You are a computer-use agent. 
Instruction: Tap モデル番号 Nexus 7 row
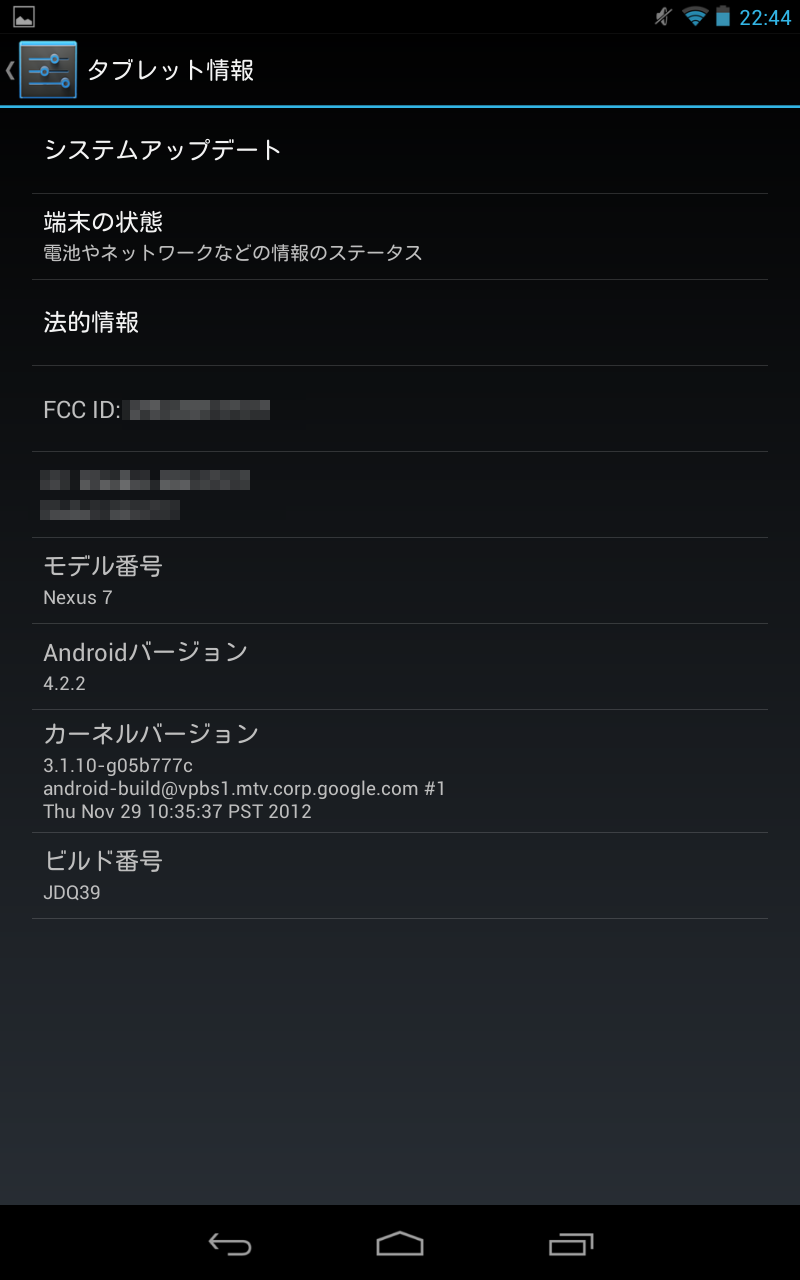(x=400, y=581)
